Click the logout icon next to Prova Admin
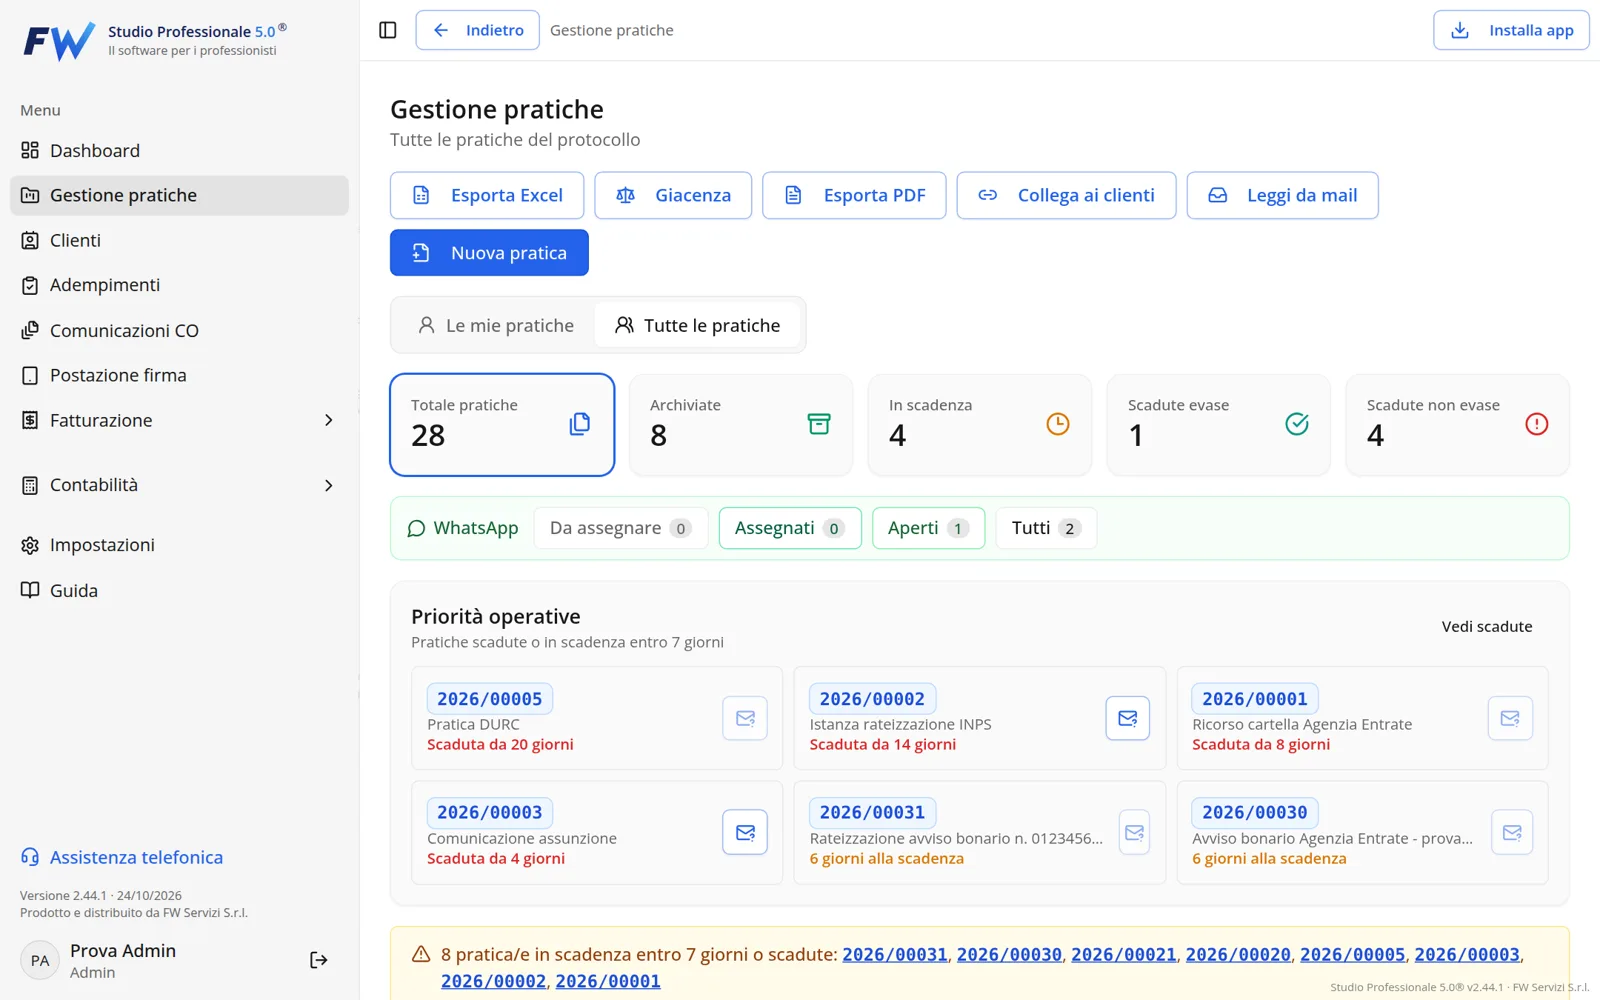The image size is (1600, 1000). [318, 960]
